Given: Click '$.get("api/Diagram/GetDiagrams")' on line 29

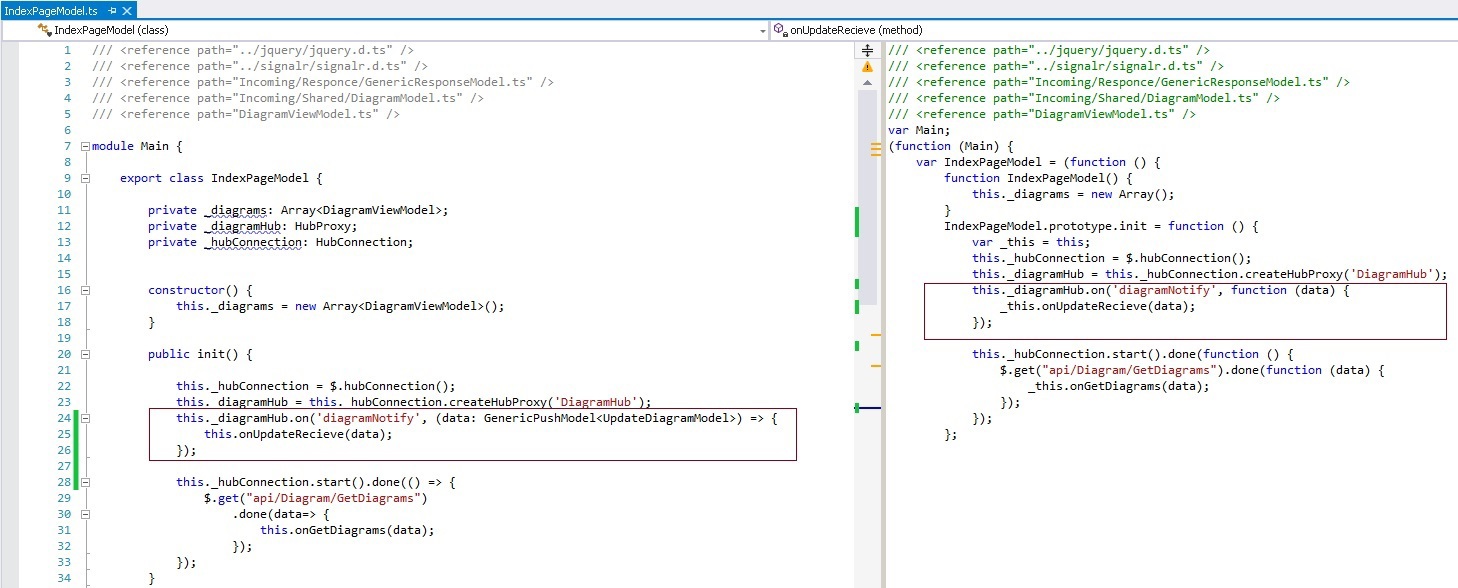Looking at the screenshot, I should (315, 498).
